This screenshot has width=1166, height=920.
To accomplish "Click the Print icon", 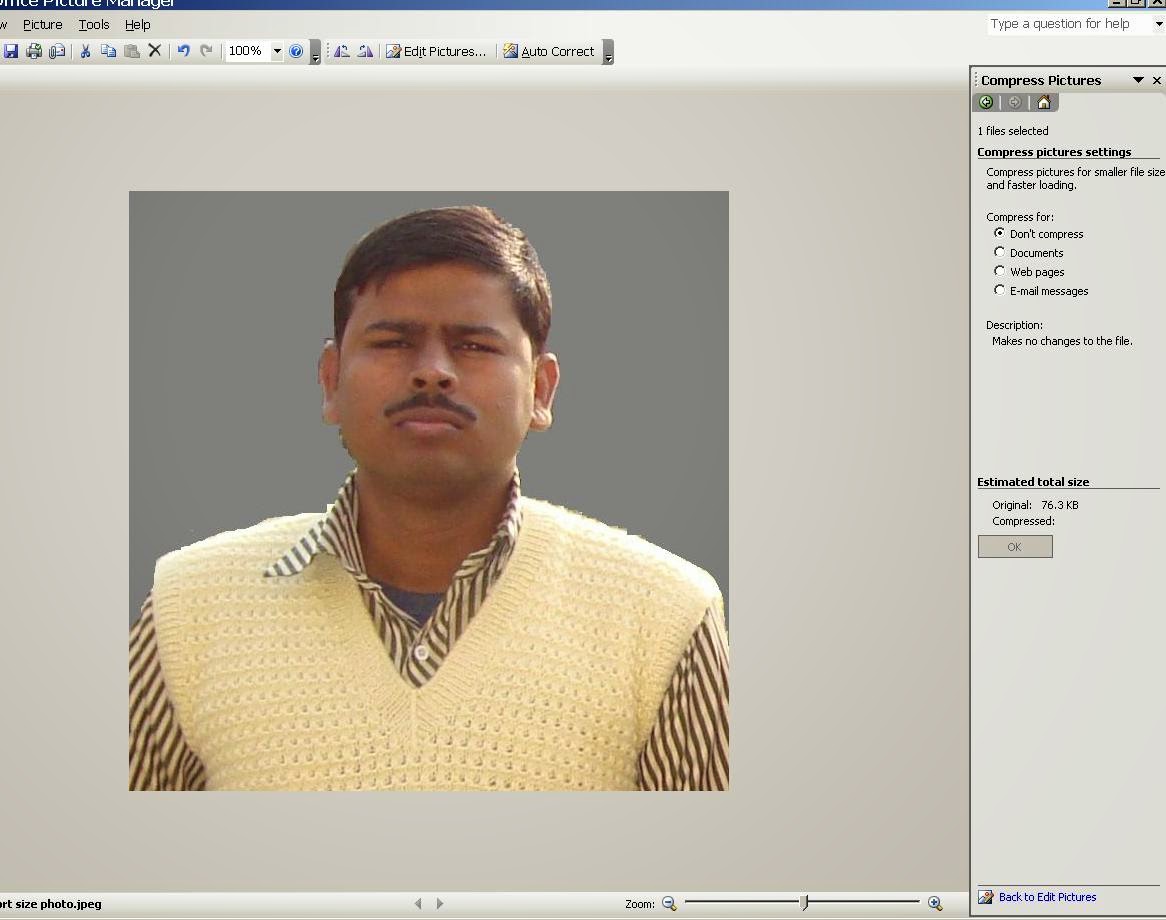I will 34,51.
